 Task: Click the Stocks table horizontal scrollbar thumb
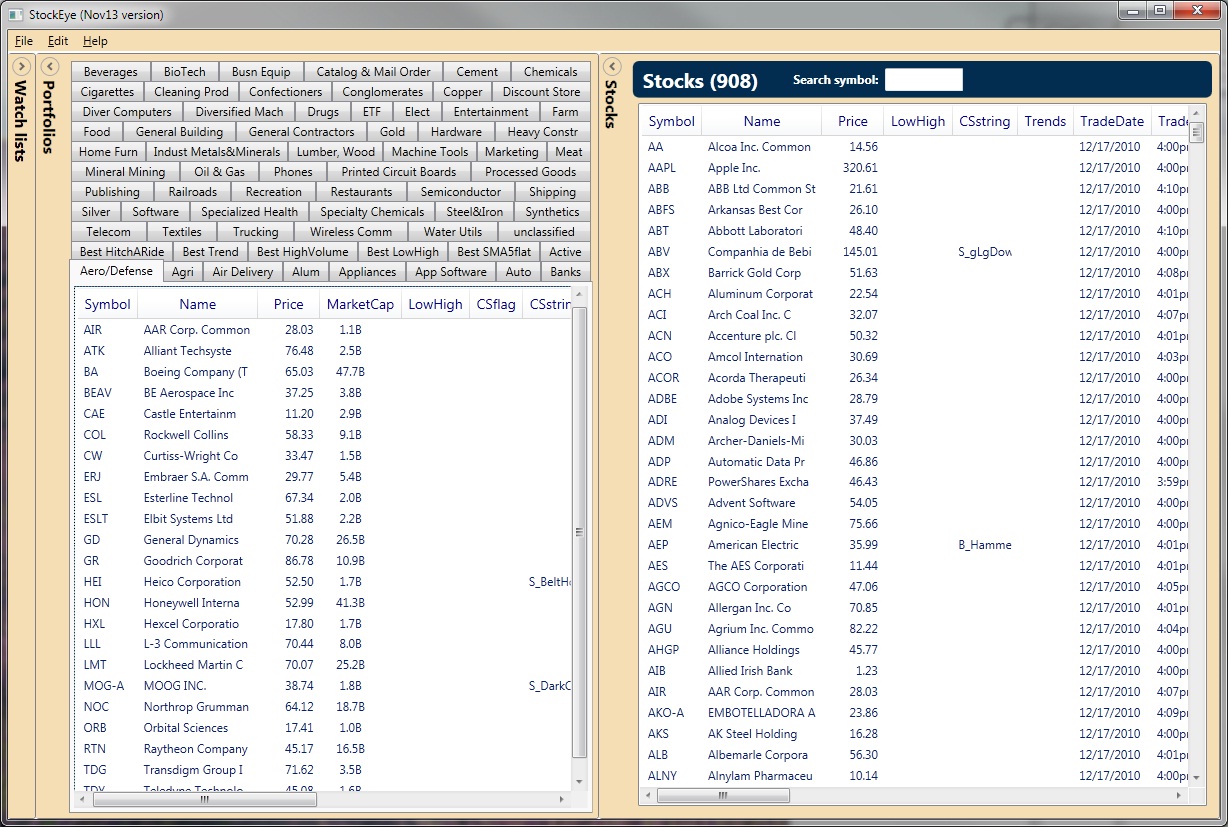tap(723, 796)
